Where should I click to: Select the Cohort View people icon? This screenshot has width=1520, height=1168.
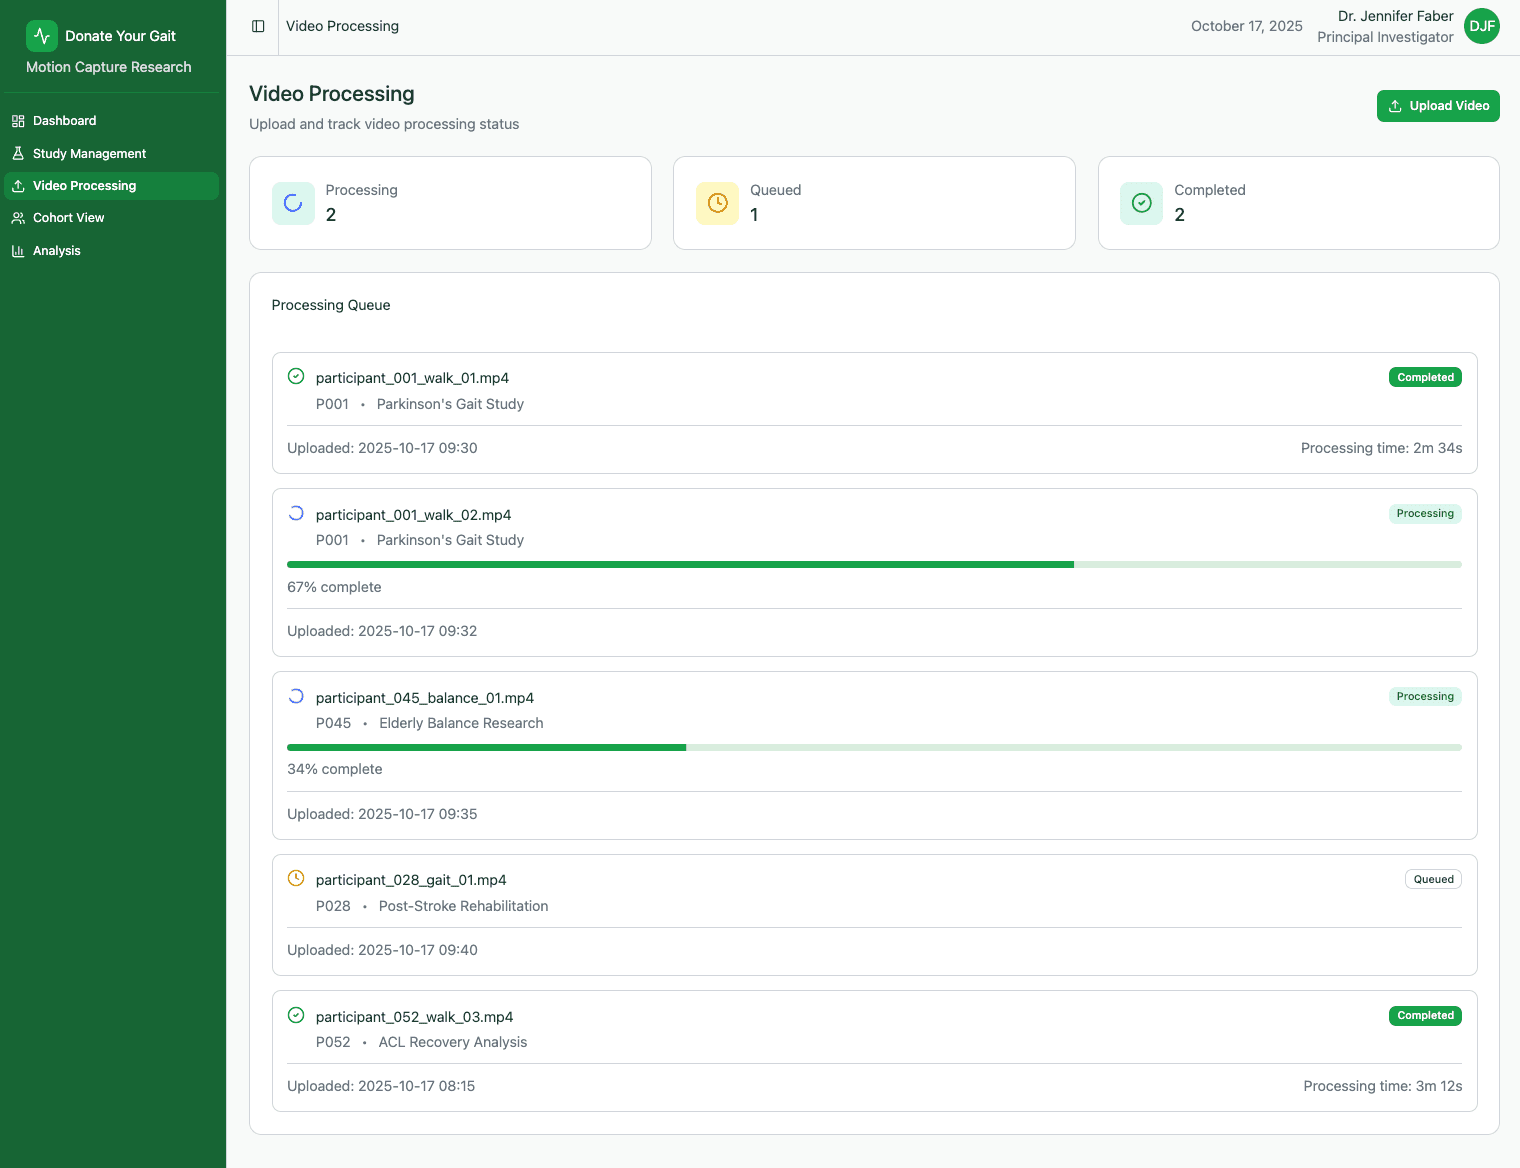[x=17, y=217]
